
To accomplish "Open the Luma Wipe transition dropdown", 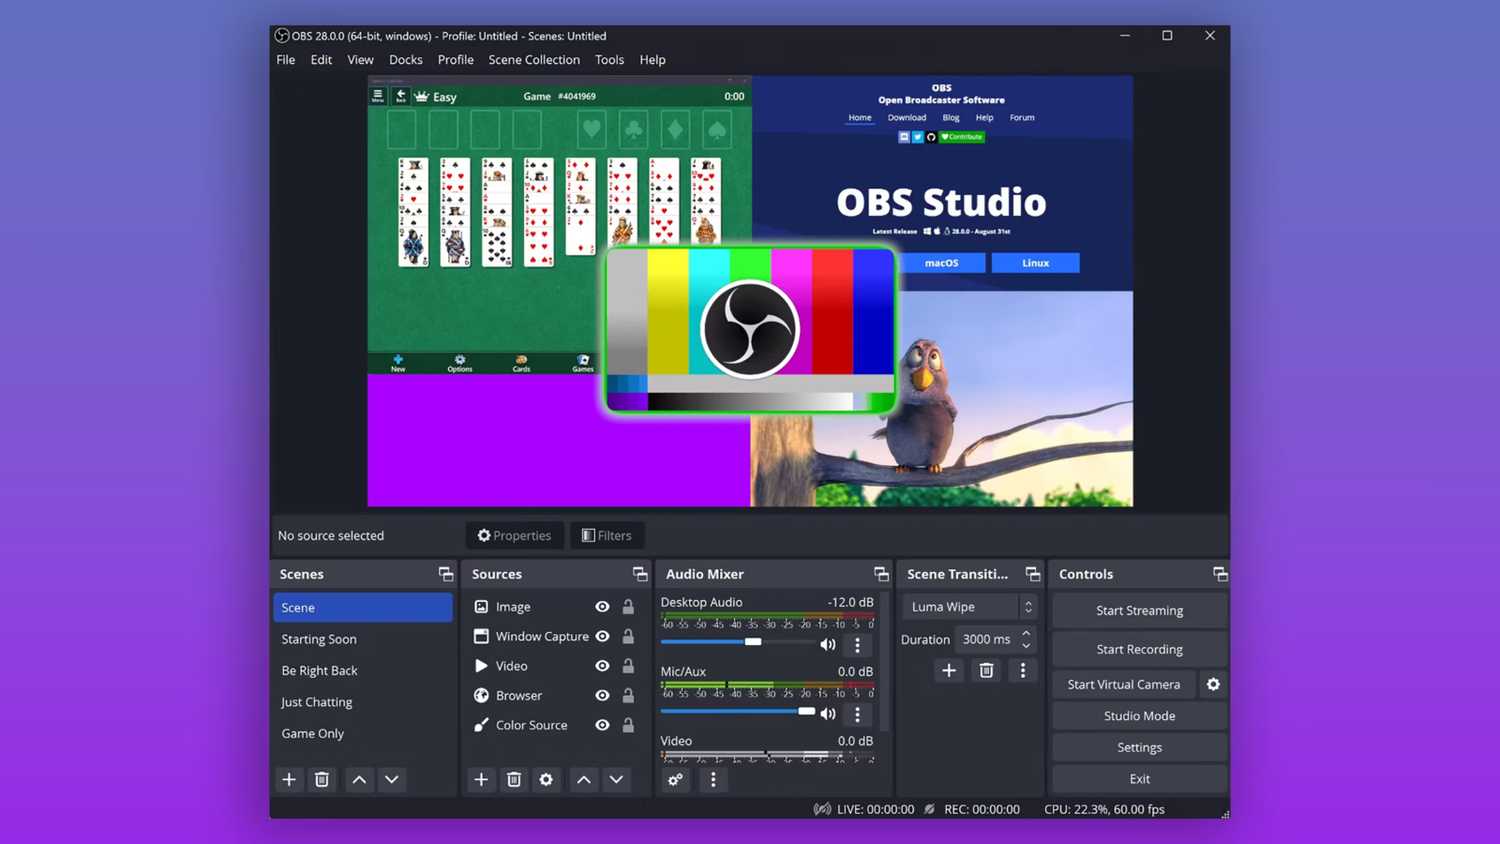I will 969,607.
